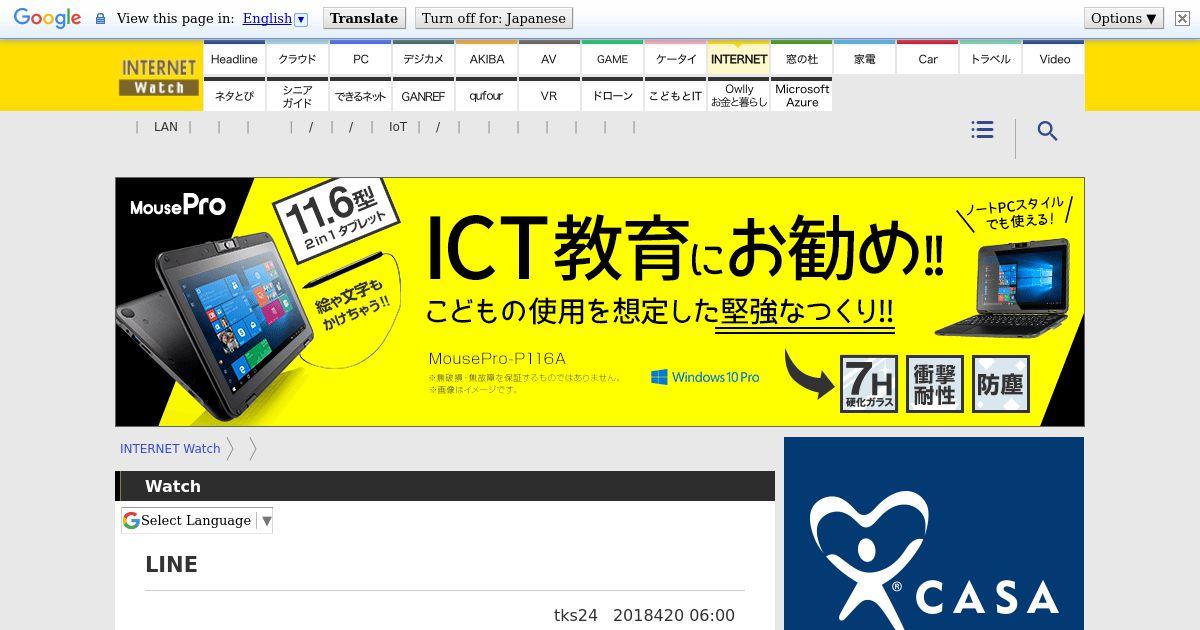The image size is (1200, 630).
Task: Open the ネタとぴ tab
Action: coord(234,95)
